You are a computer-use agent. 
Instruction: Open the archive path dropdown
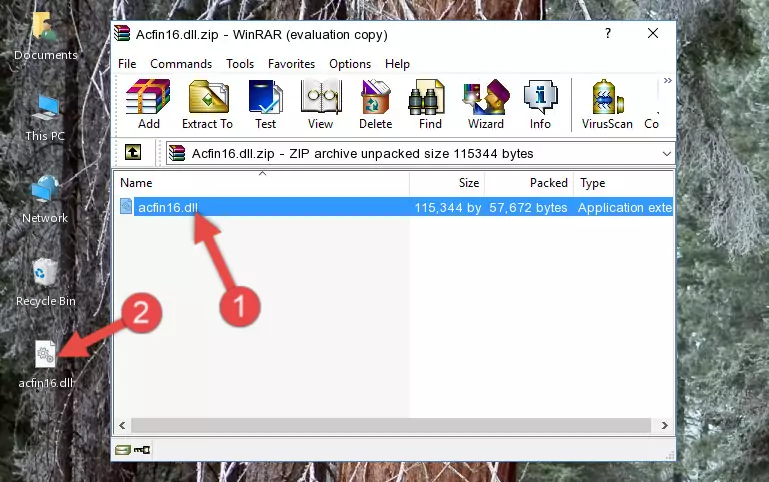(666, 154)
